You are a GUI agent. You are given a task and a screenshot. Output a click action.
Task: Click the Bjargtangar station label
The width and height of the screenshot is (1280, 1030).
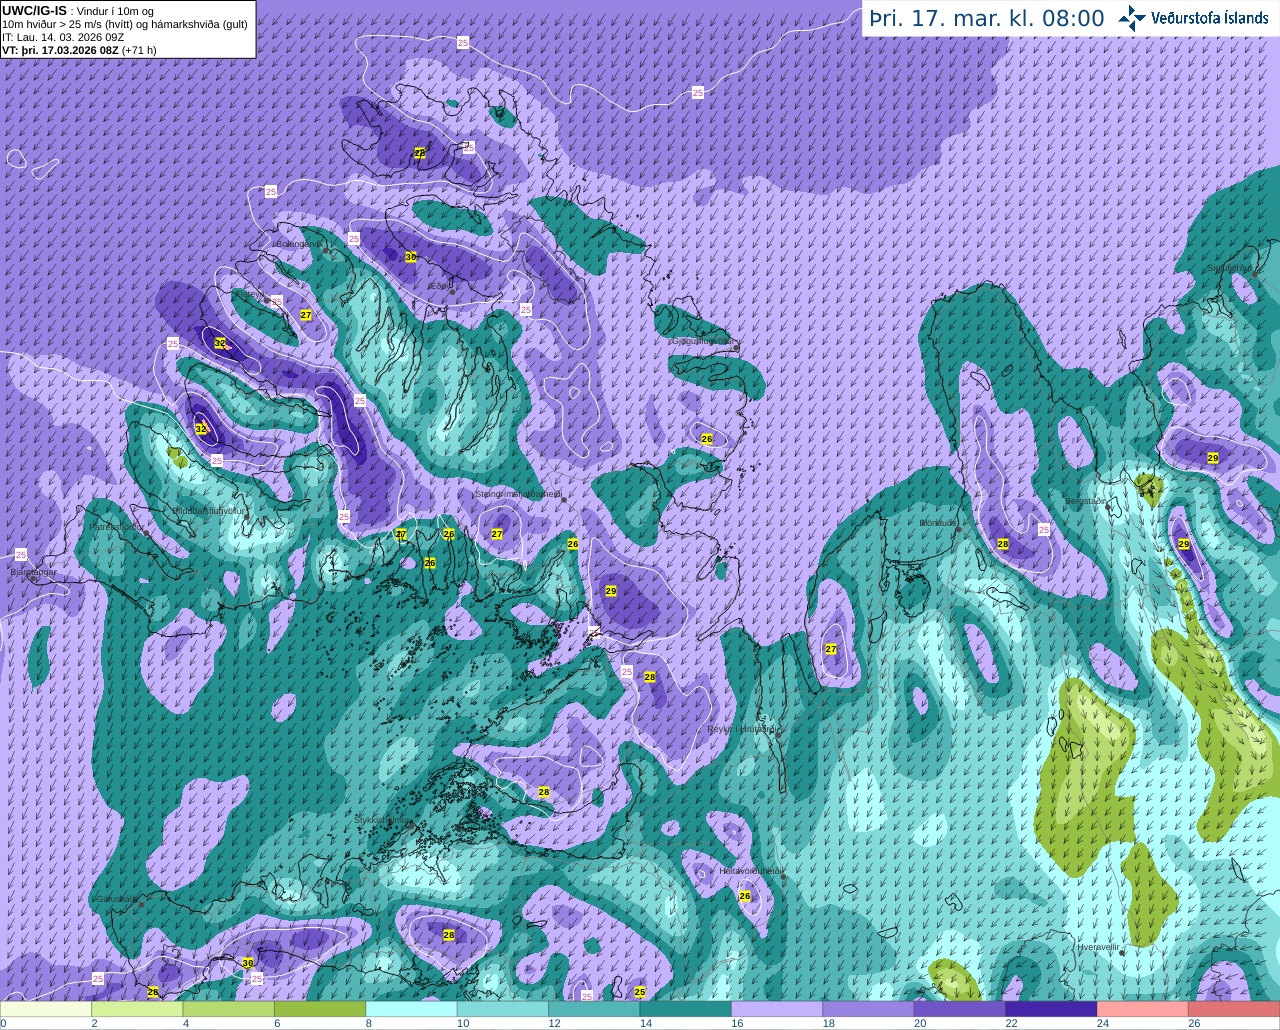33,572
